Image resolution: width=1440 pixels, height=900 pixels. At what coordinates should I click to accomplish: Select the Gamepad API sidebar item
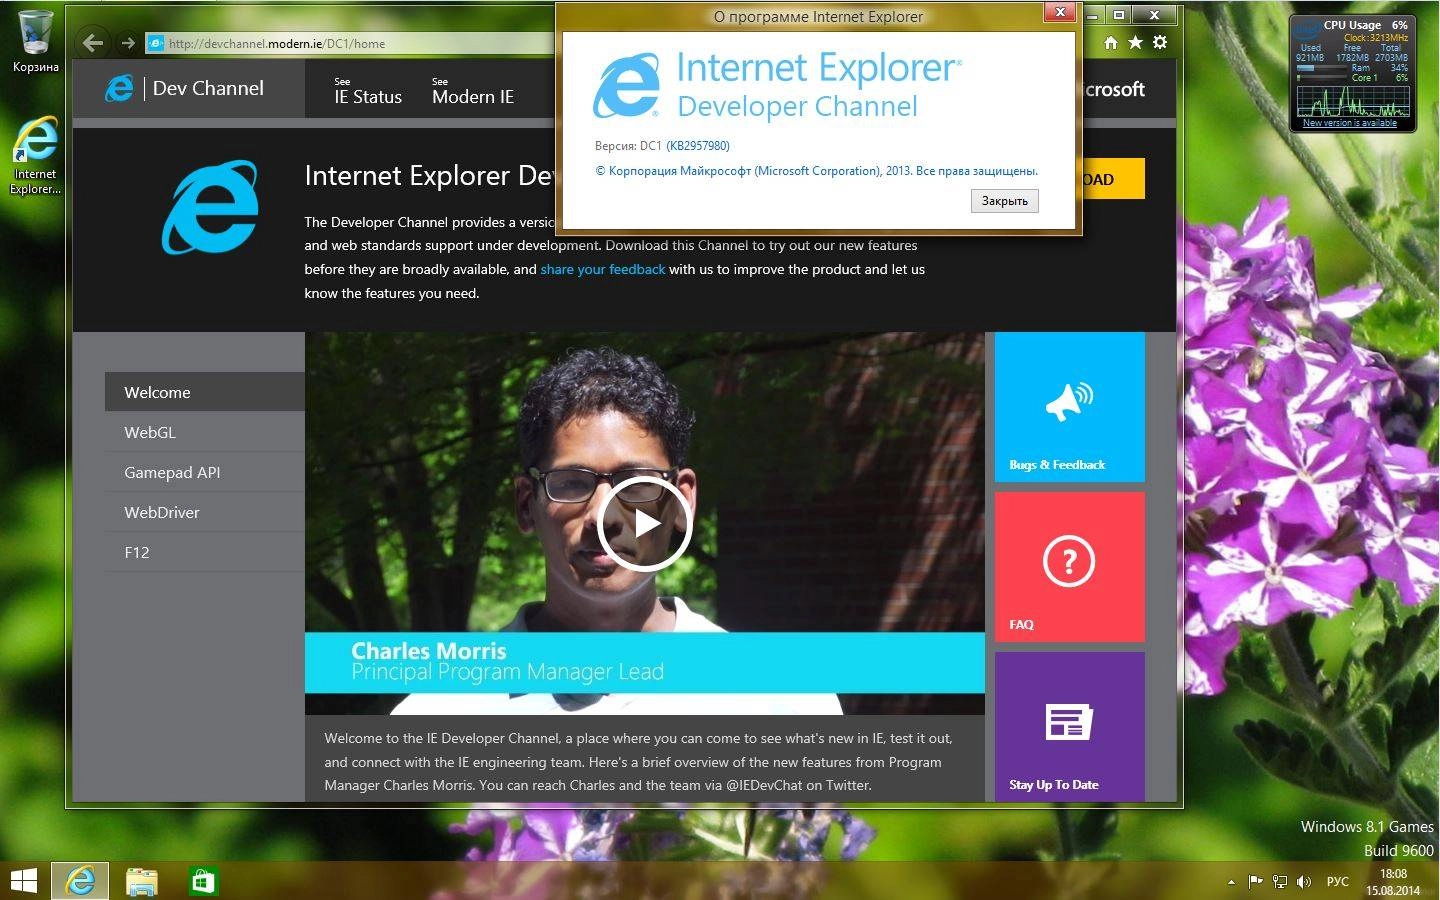tap(204, 472)
